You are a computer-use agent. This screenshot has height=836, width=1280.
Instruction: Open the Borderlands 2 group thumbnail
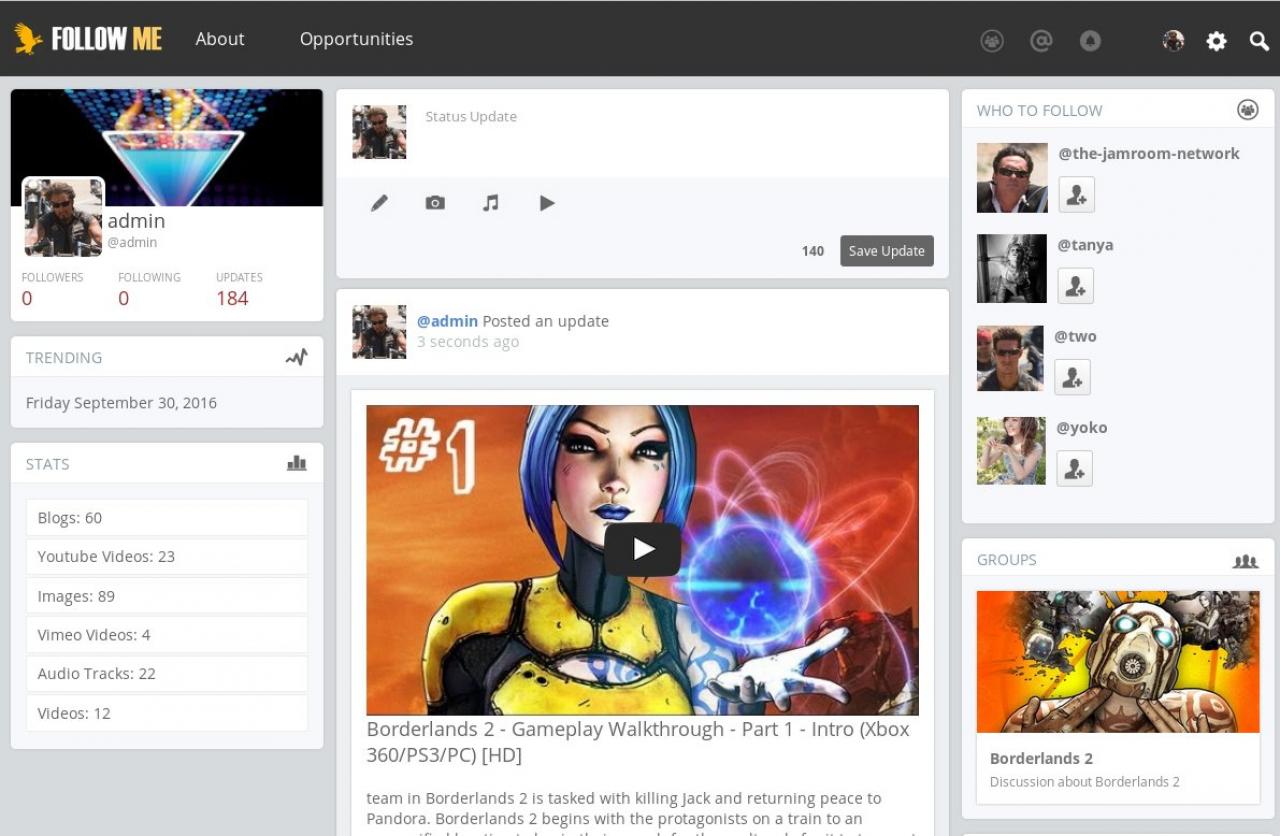point(1117,661)
